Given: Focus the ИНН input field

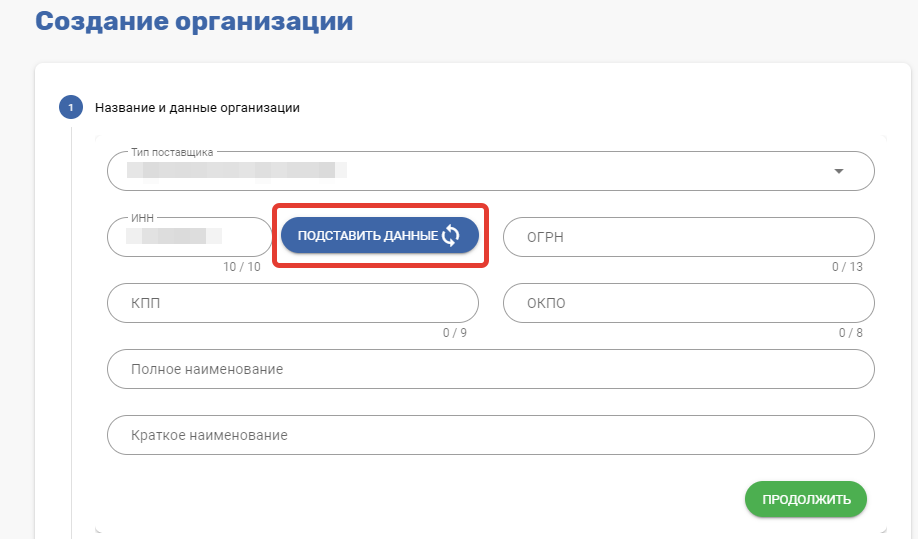Looking at the screenshot, I should [x=188, y=237].
